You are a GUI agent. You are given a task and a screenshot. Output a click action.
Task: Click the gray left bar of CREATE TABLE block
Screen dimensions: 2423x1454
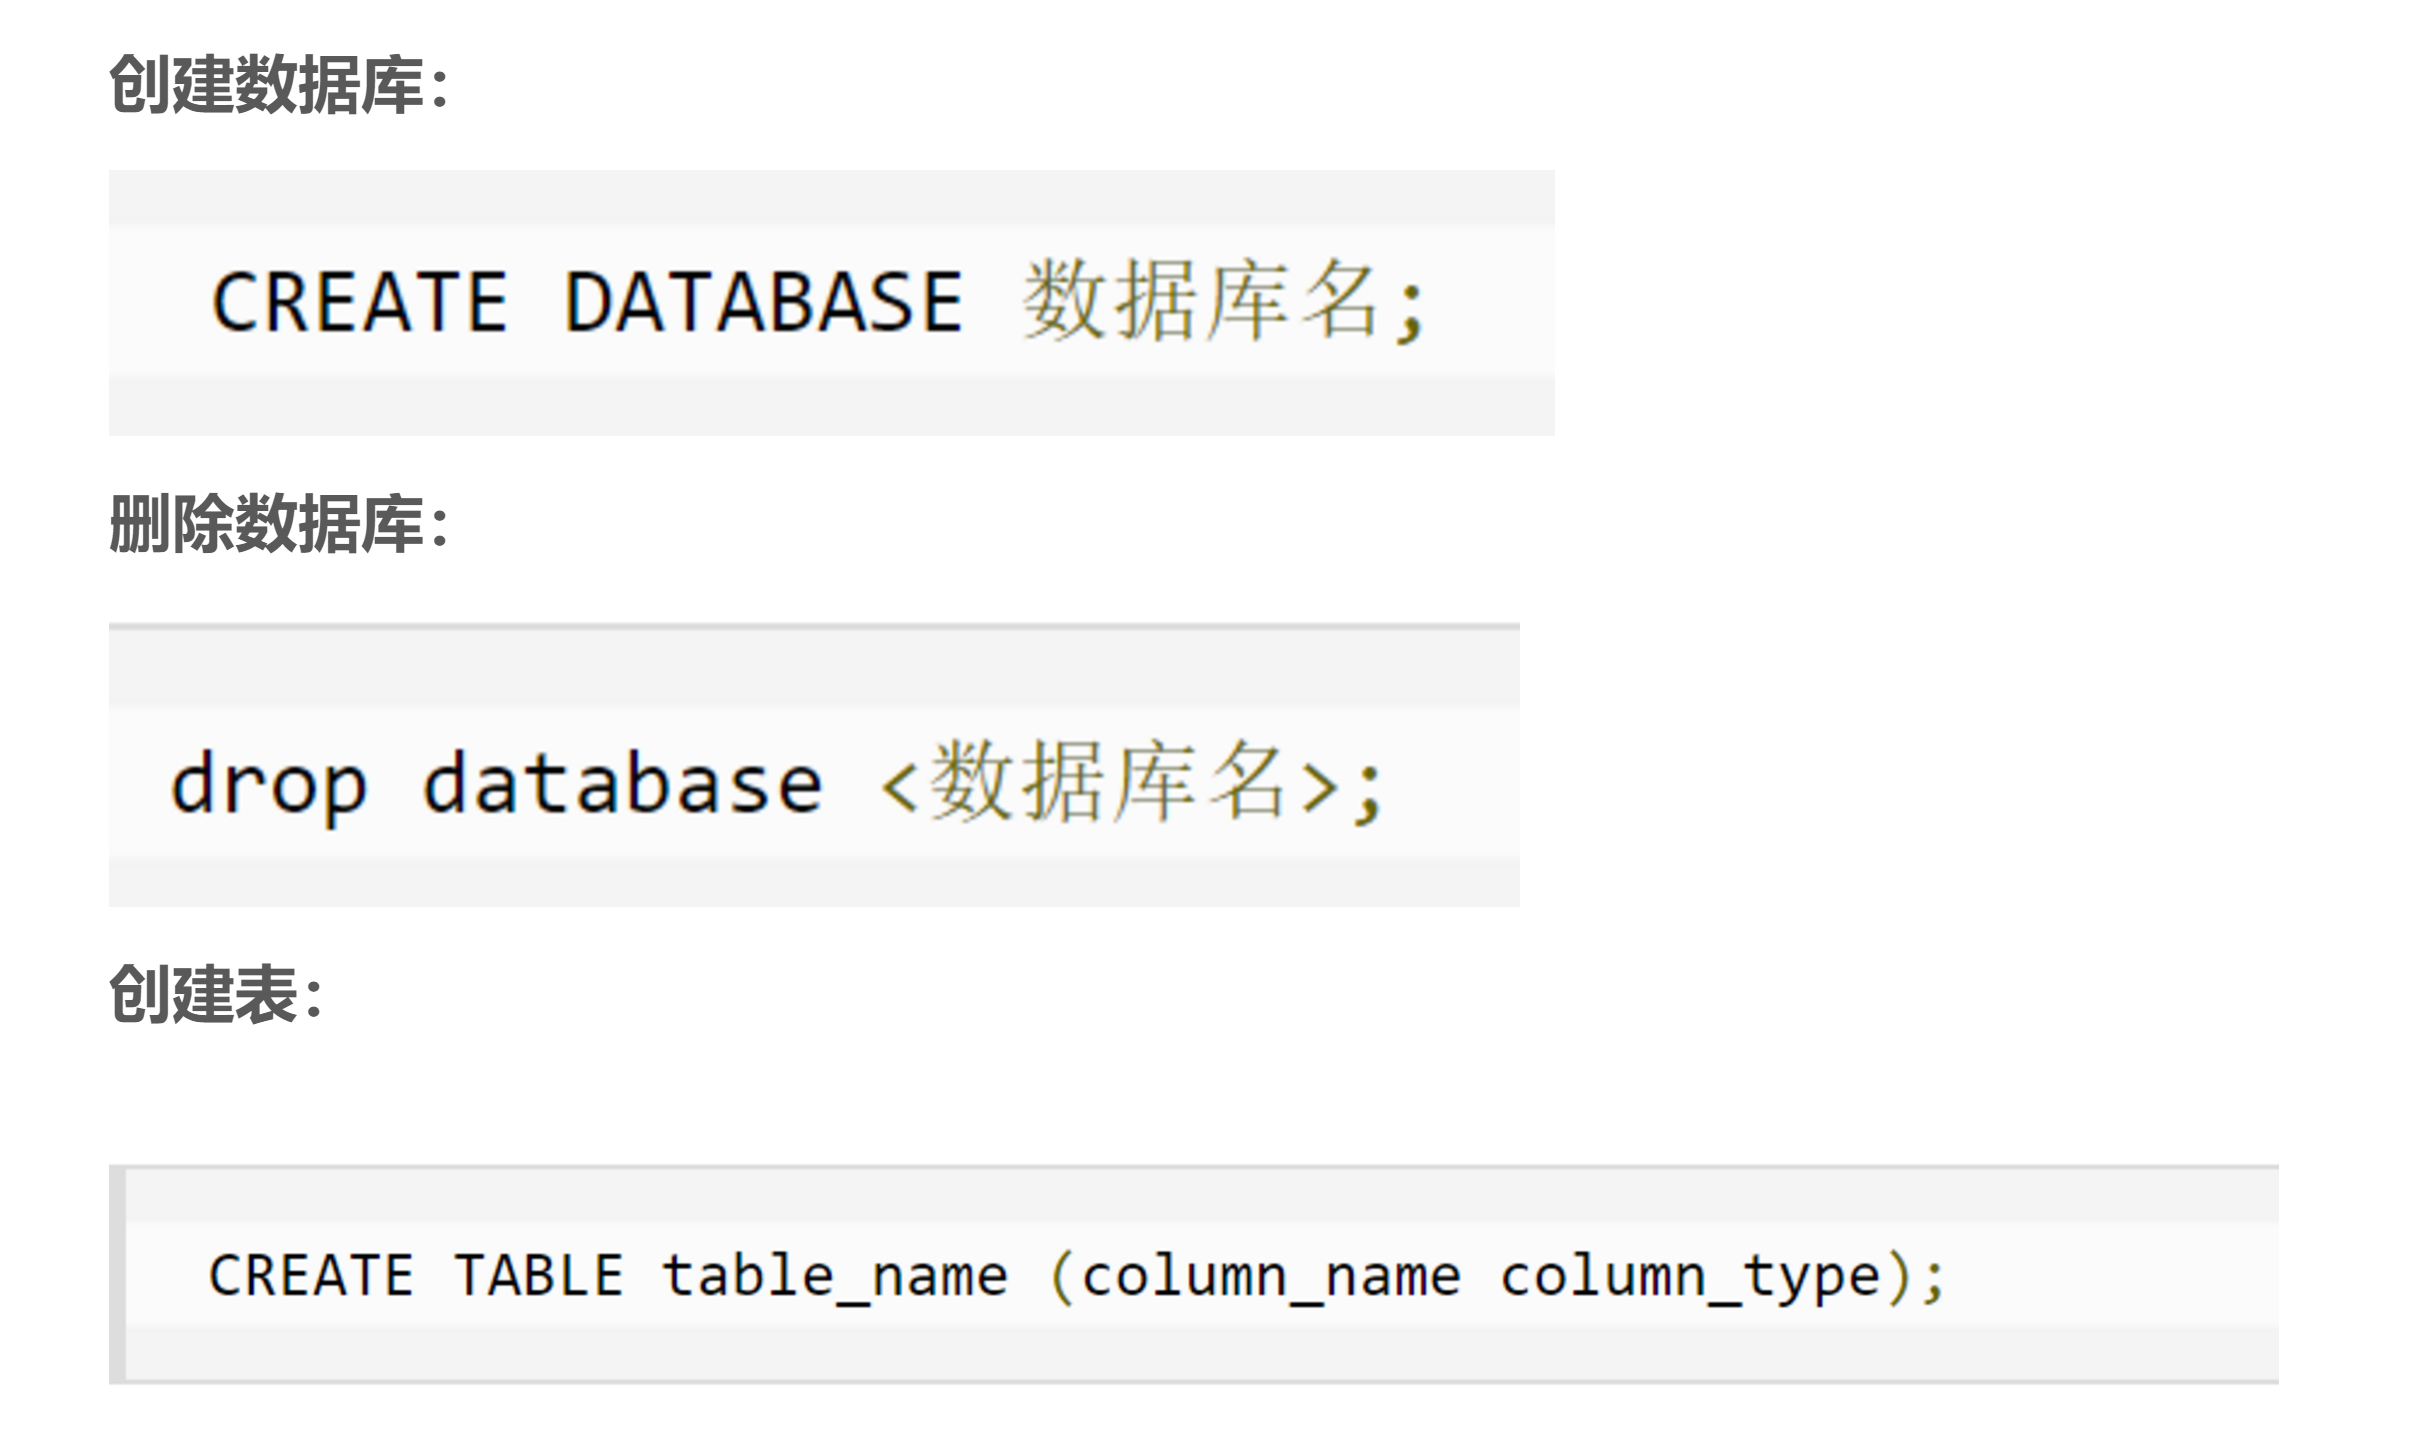117,1274
